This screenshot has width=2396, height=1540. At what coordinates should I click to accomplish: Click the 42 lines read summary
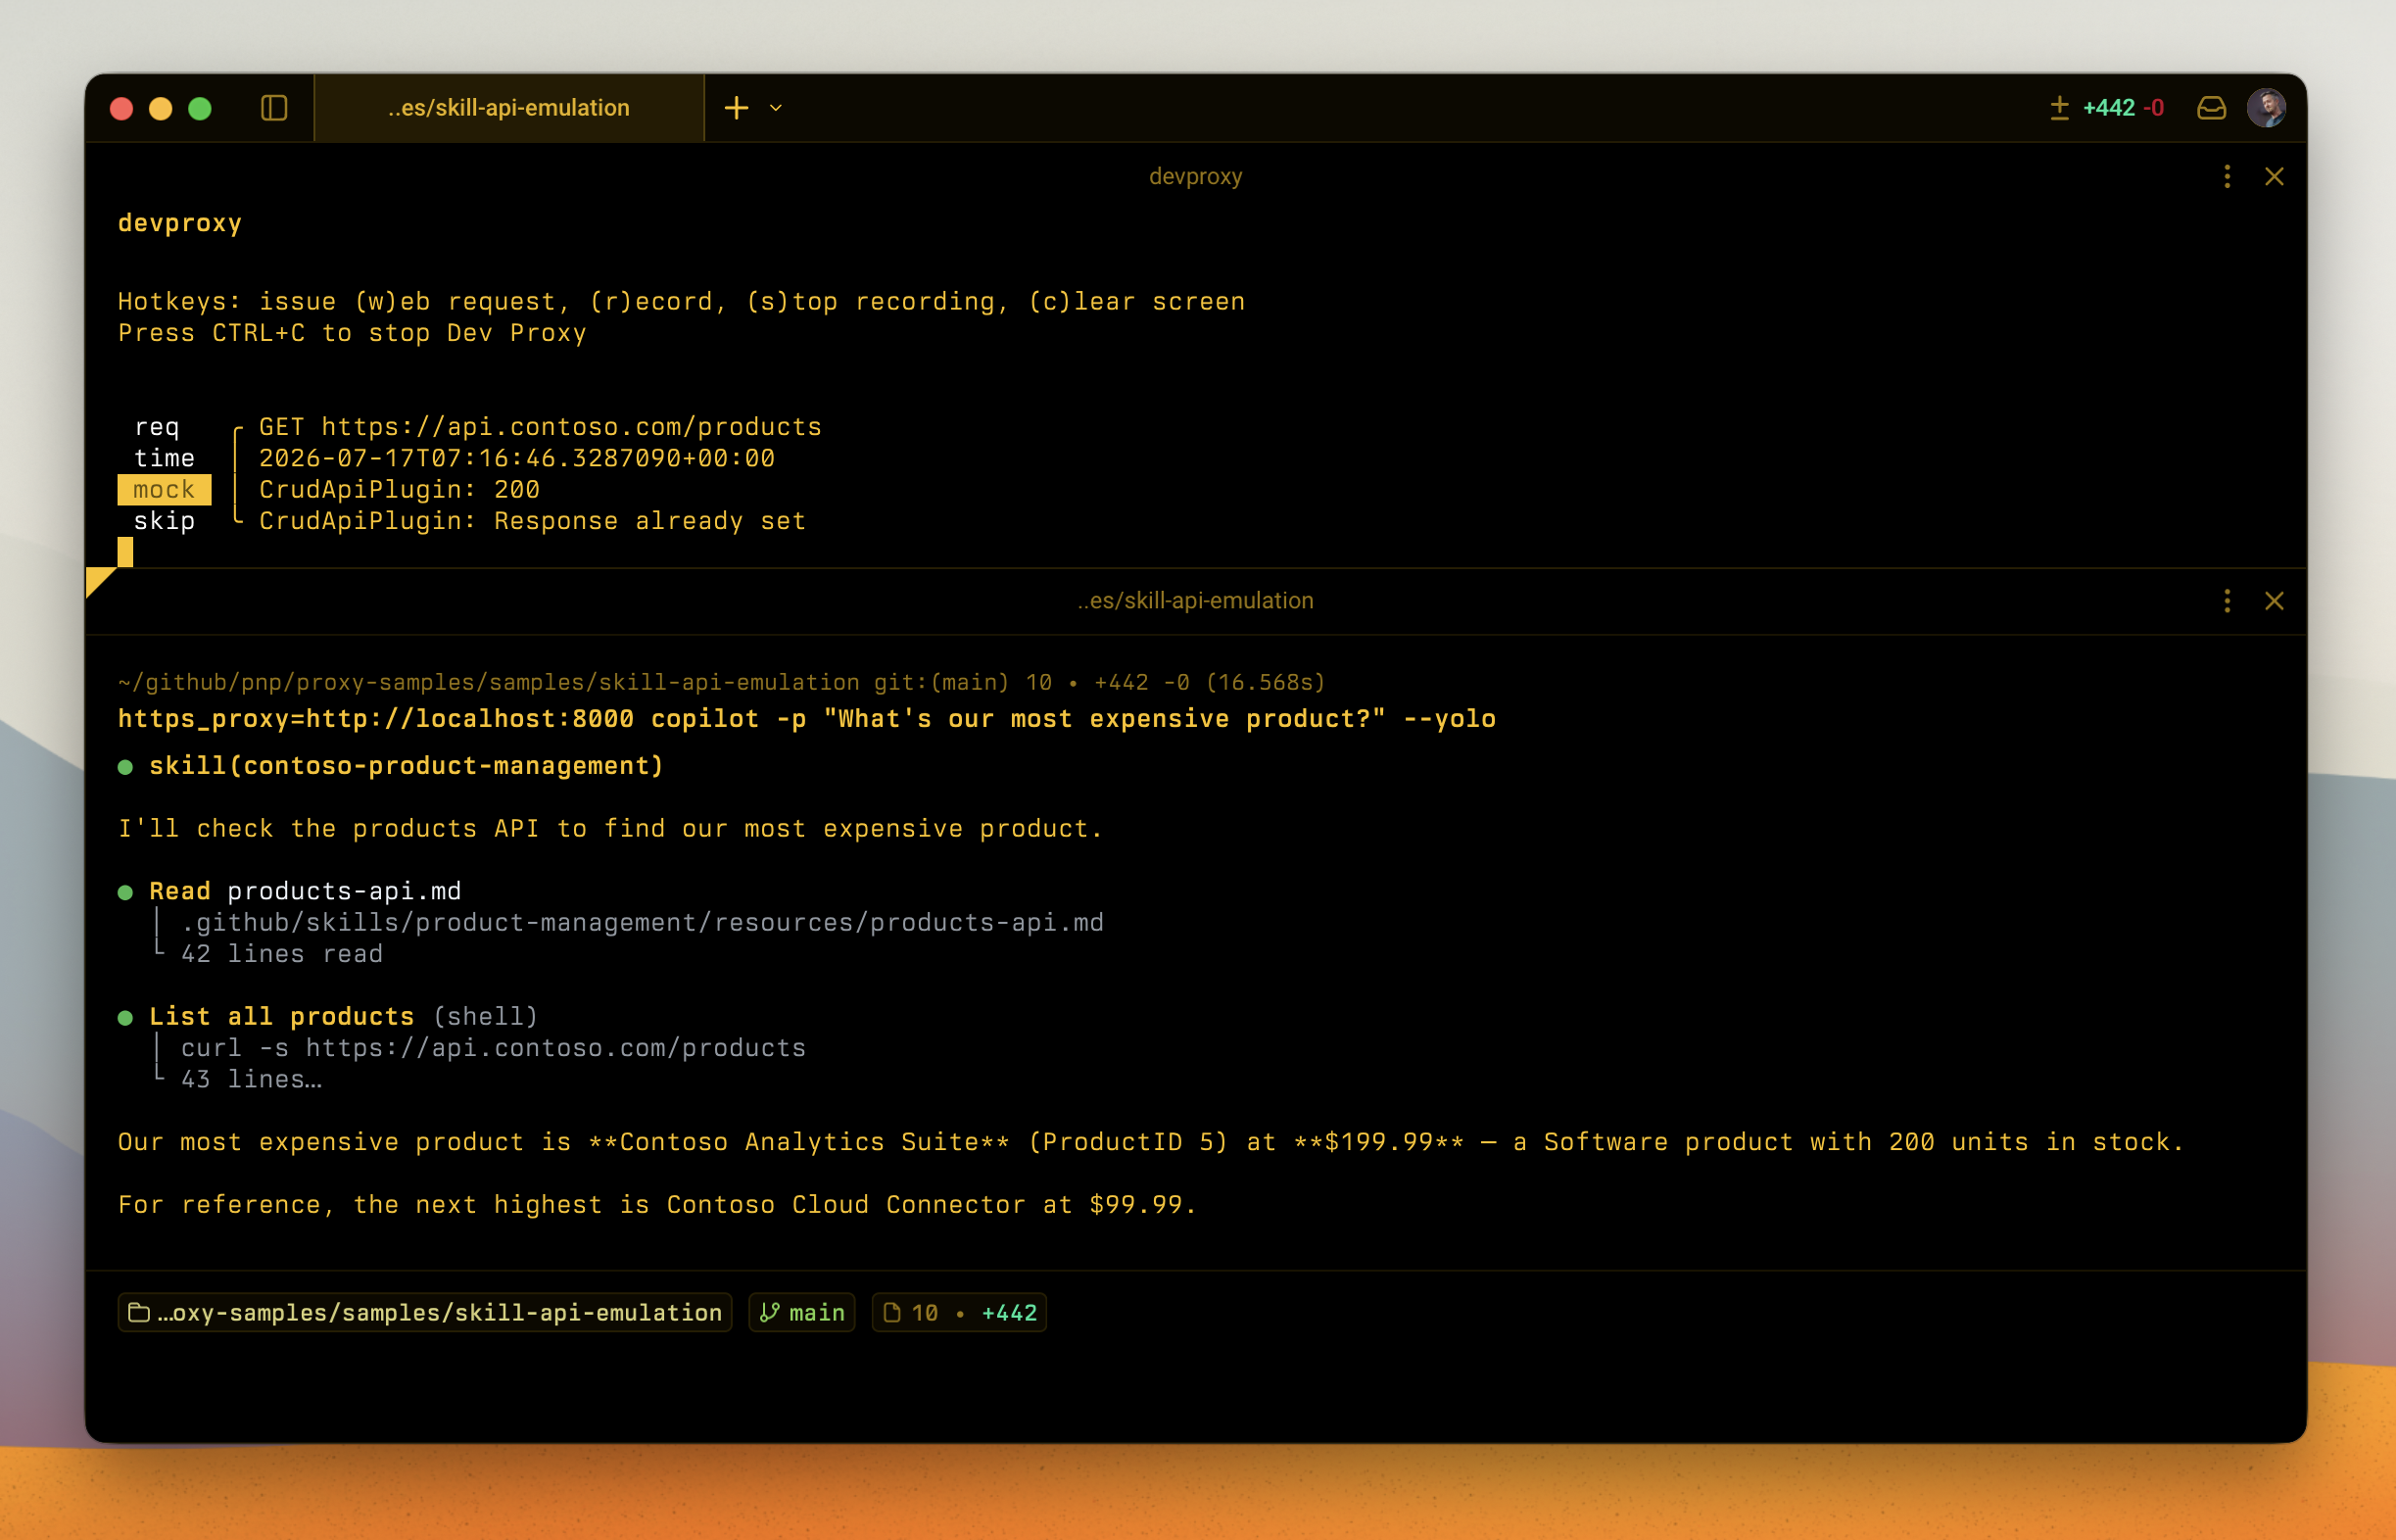point(281,954)
